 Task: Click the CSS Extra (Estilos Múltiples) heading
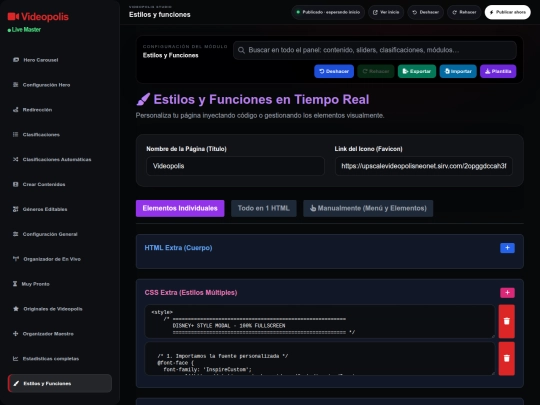coord(191,293)
